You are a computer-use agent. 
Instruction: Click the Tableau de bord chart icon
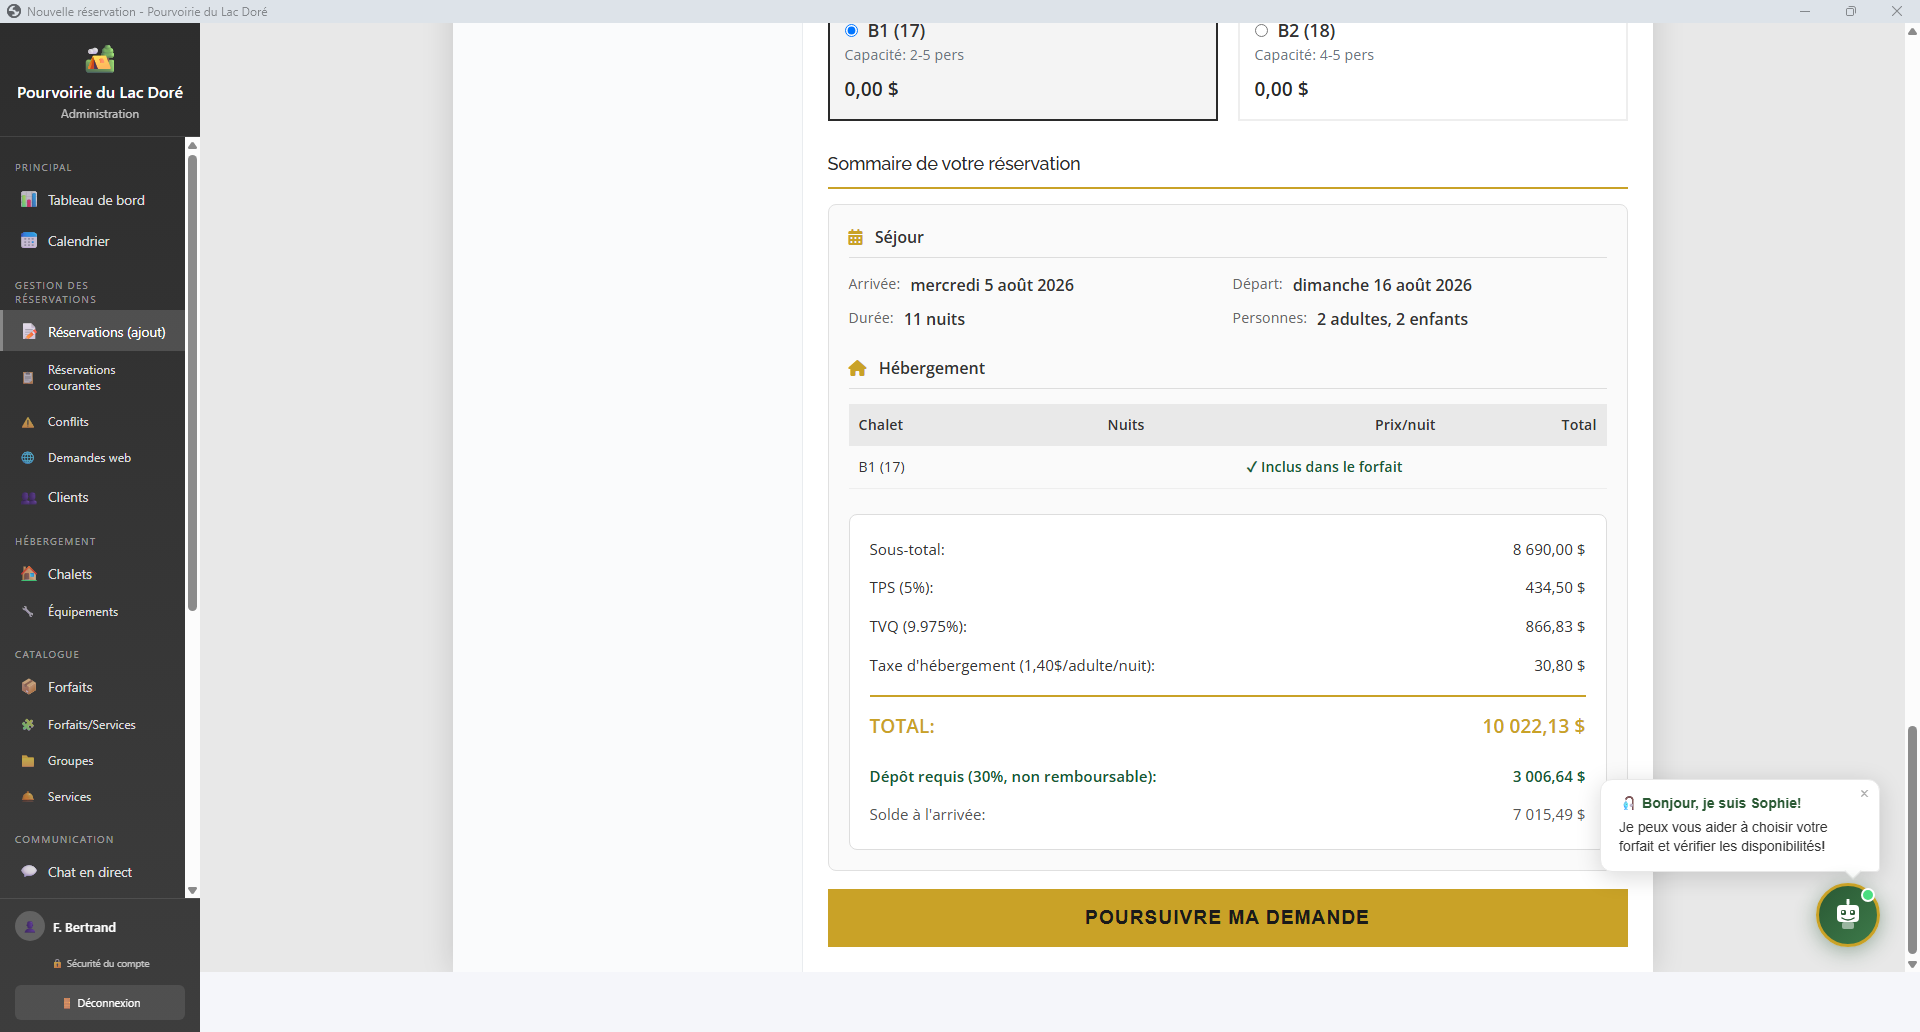coord(29,200)
